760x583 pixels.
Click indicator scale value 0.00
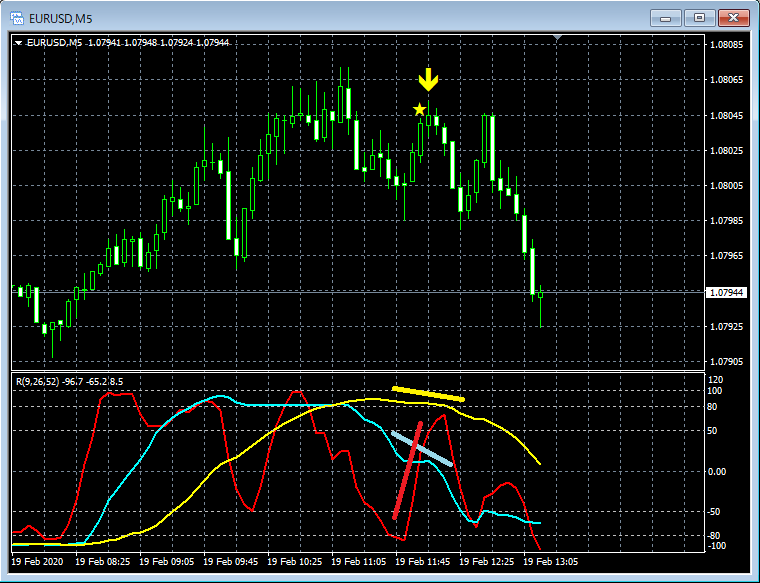coord(716,472)
